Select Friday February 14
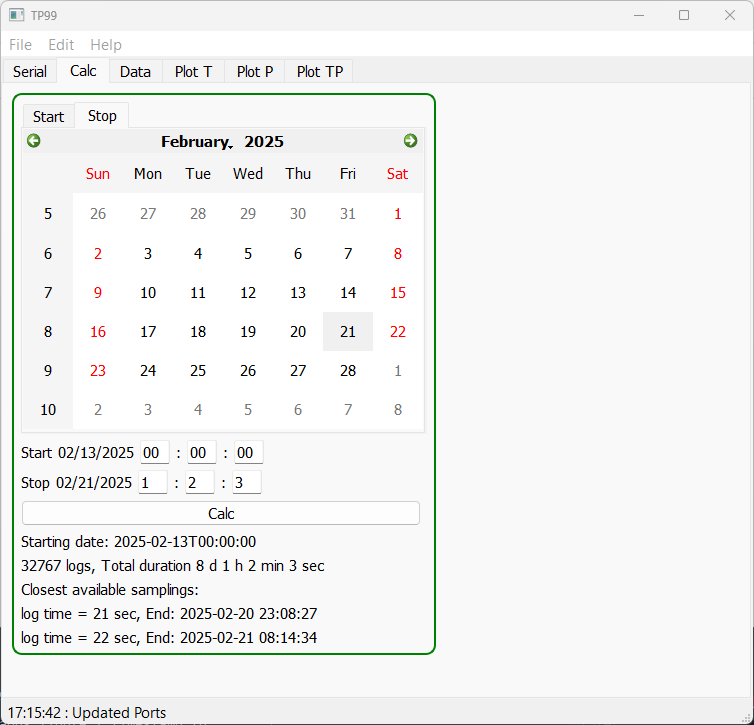 (348, 292)
